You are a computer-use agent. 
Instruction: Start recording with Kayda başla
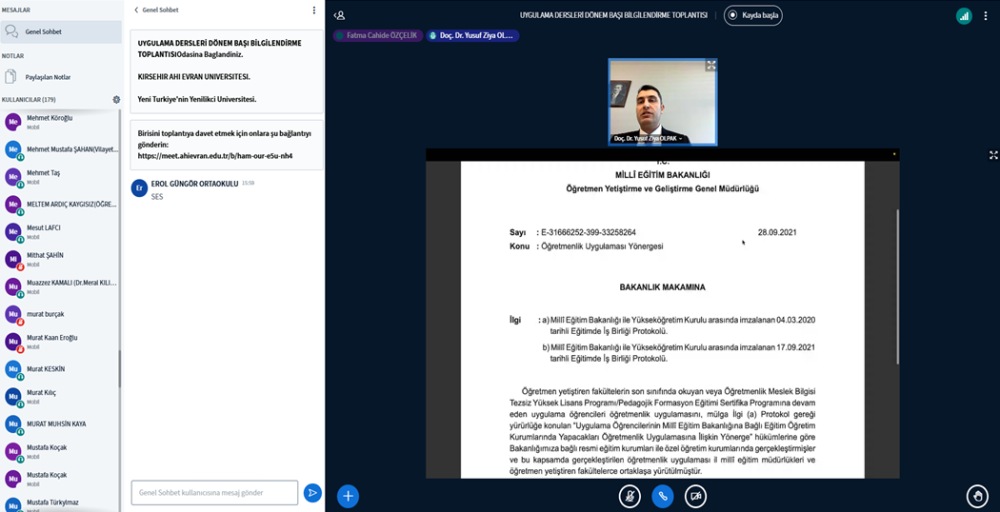(x=753, y=15)
